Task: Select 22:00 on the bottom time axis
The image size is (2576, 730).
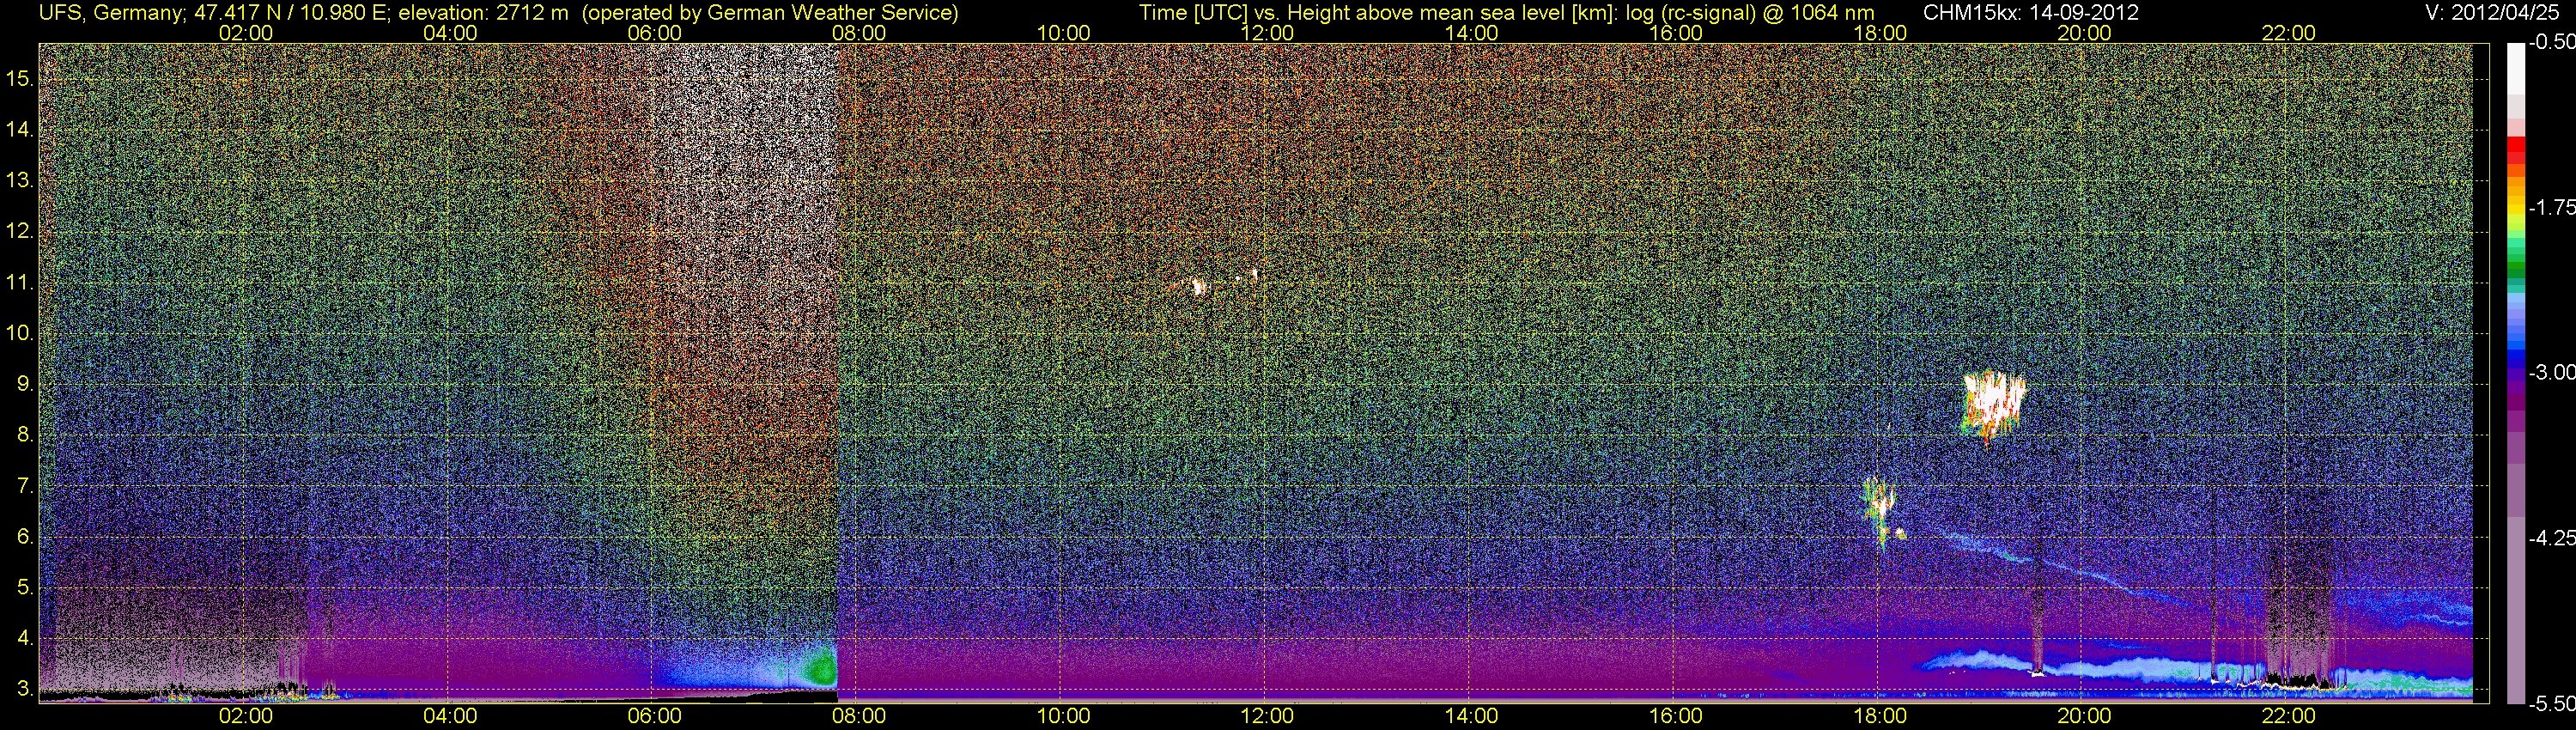Action: [x=2288, y=716]
